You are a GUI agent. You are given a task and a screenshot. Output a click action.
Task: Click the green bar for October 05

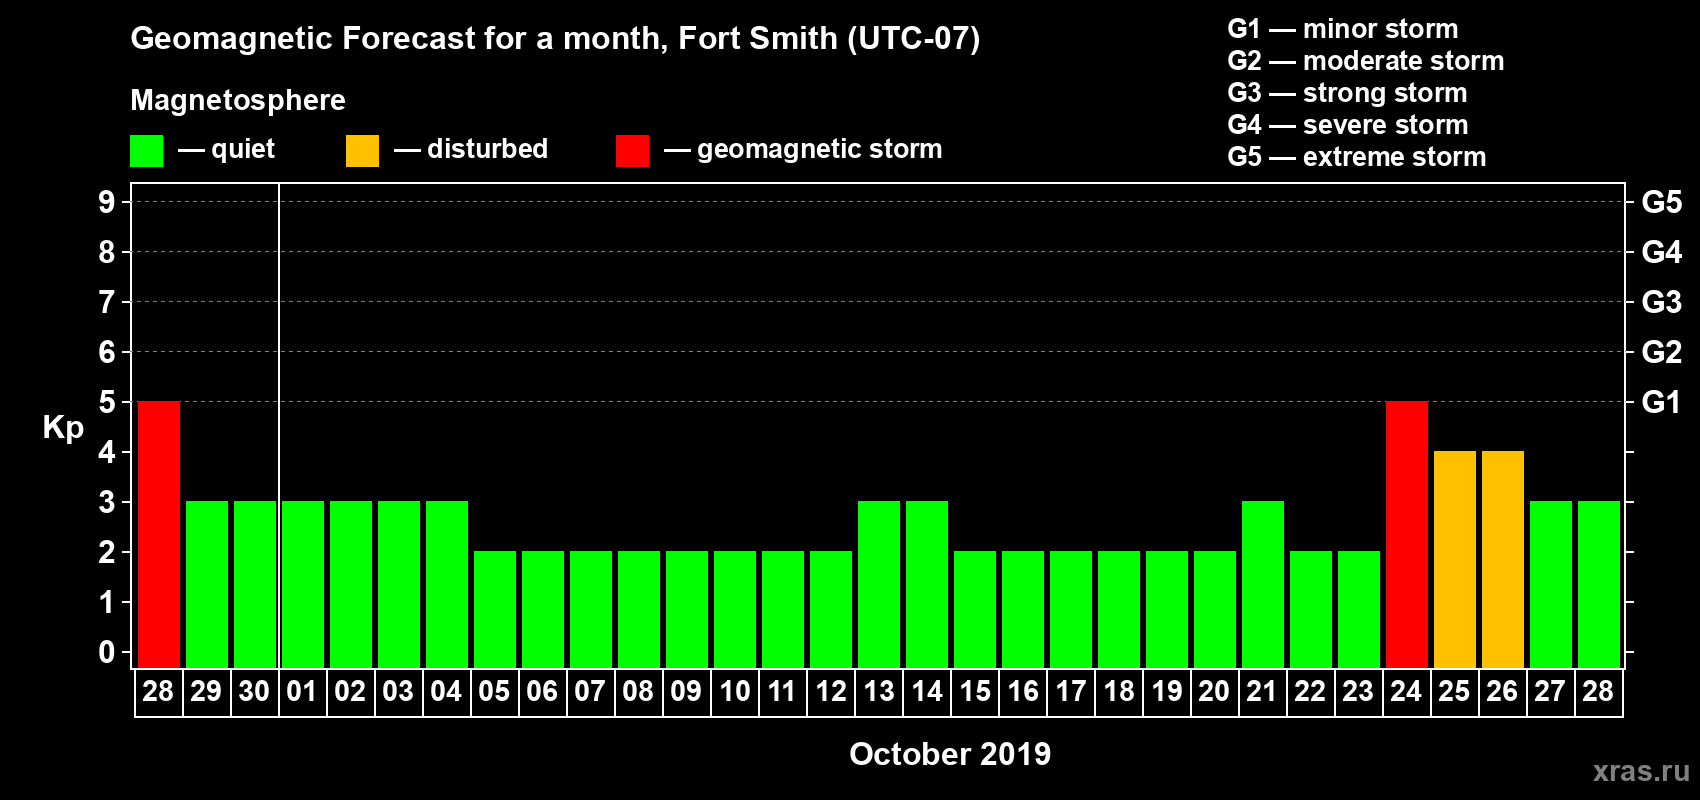[495, 609]
